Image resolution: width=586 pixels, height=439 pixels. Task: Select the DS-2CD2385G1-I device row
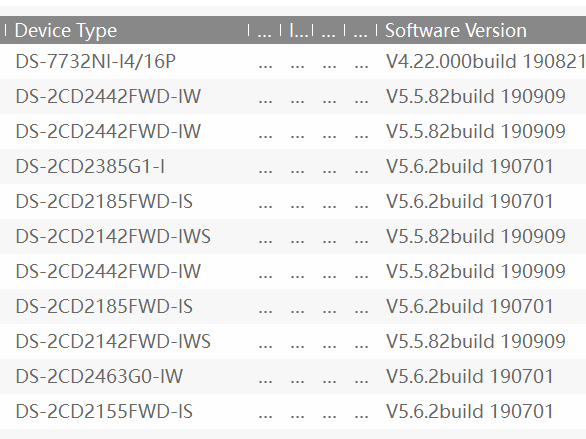pos(293,166)
